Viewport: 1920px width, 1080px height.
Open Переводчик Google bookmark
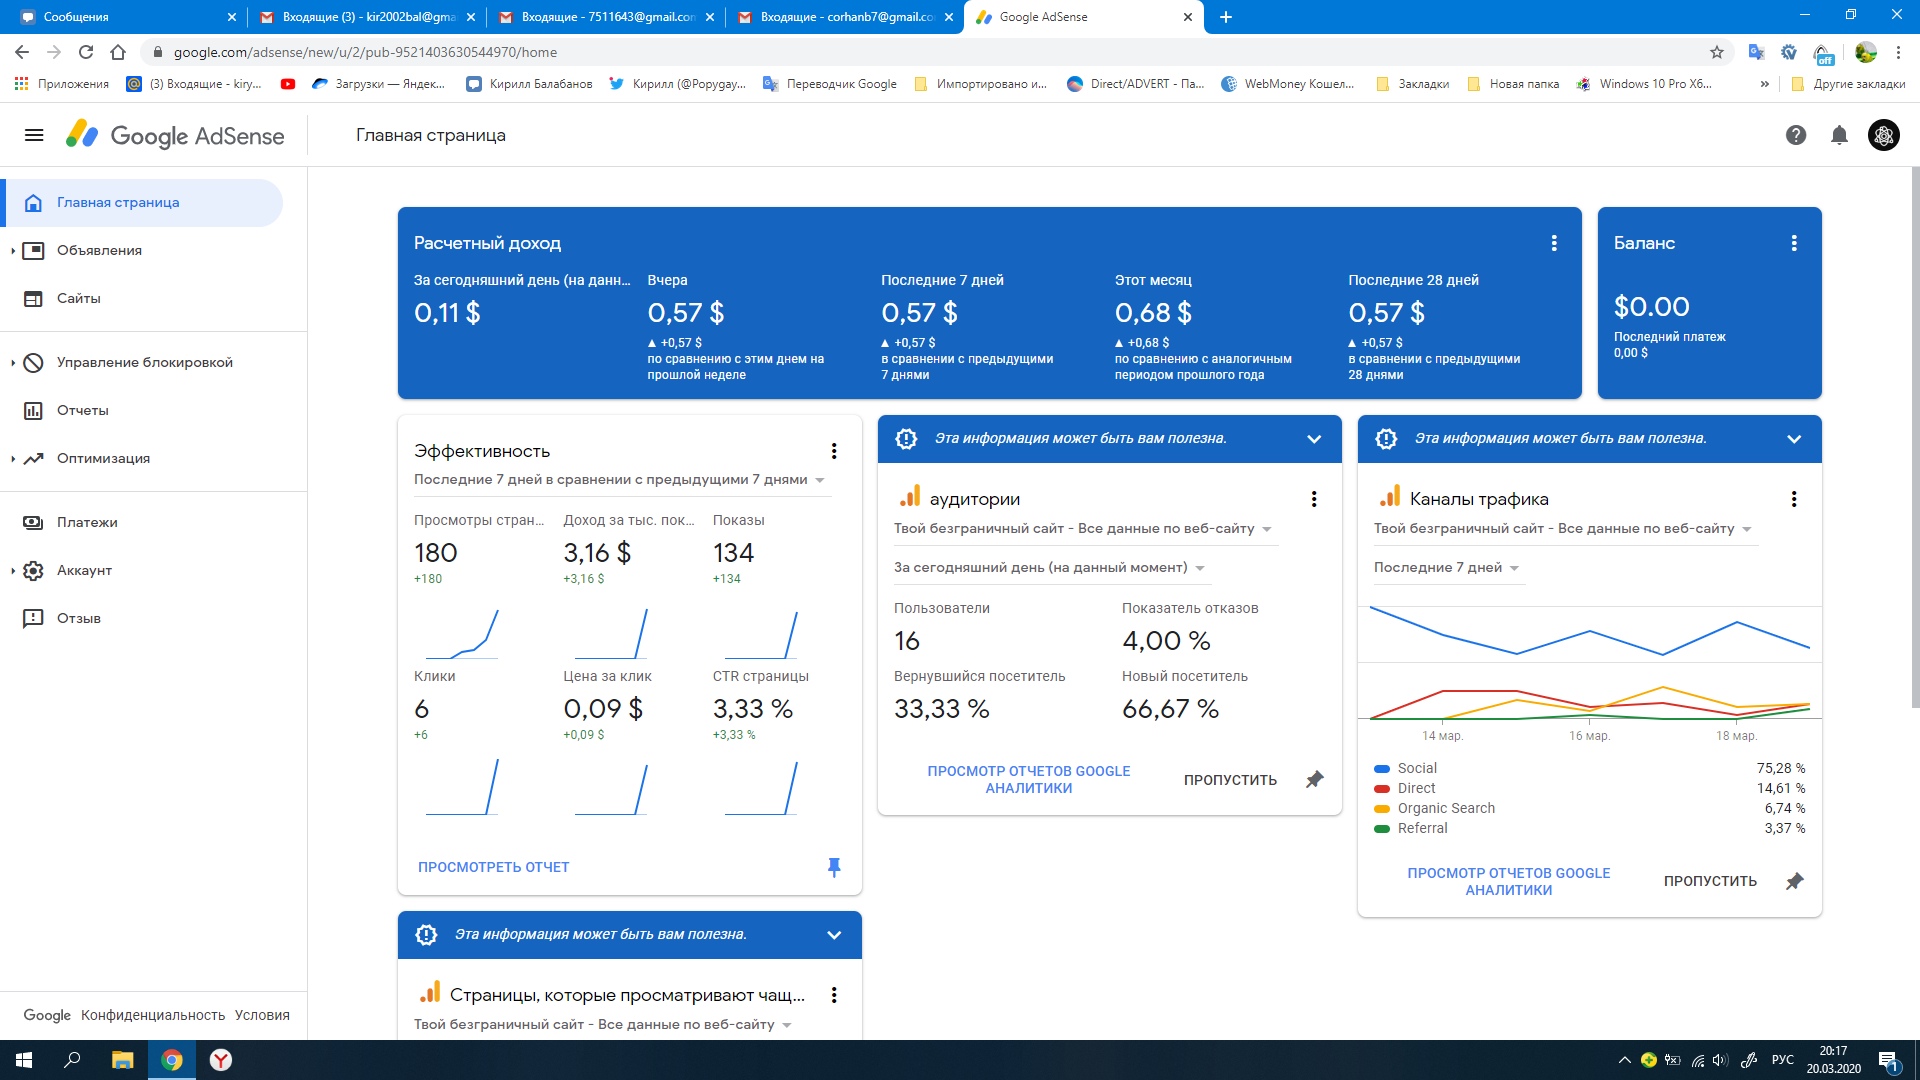tap(830, 84)
